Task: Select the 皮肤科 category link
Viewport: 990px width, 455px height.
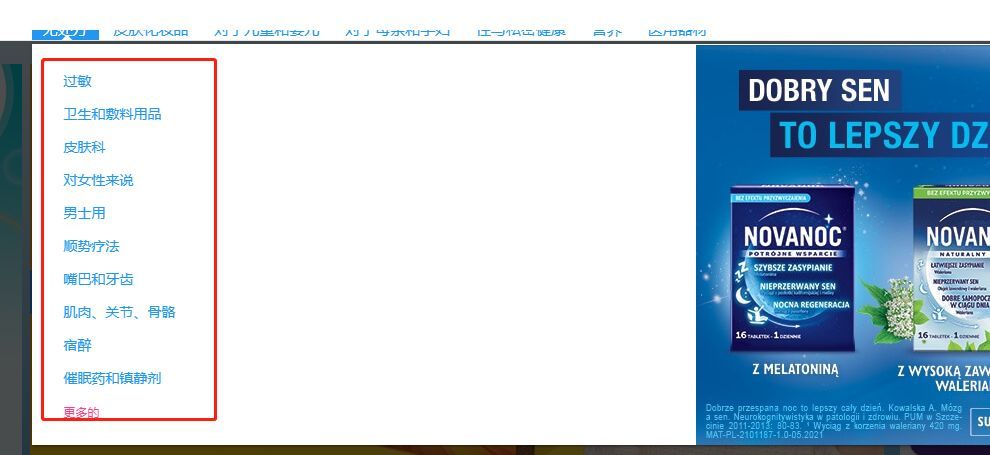Action: click(84, 148)
